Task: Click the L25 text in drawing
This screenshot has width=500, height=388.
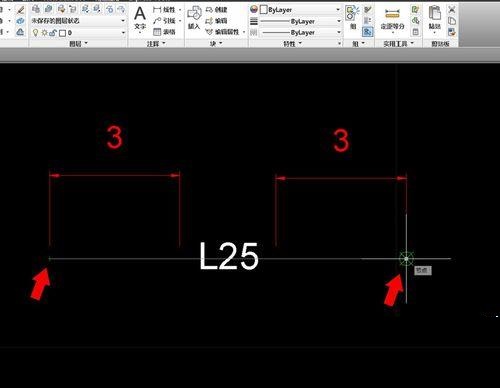Action: (x=229, y=256)
